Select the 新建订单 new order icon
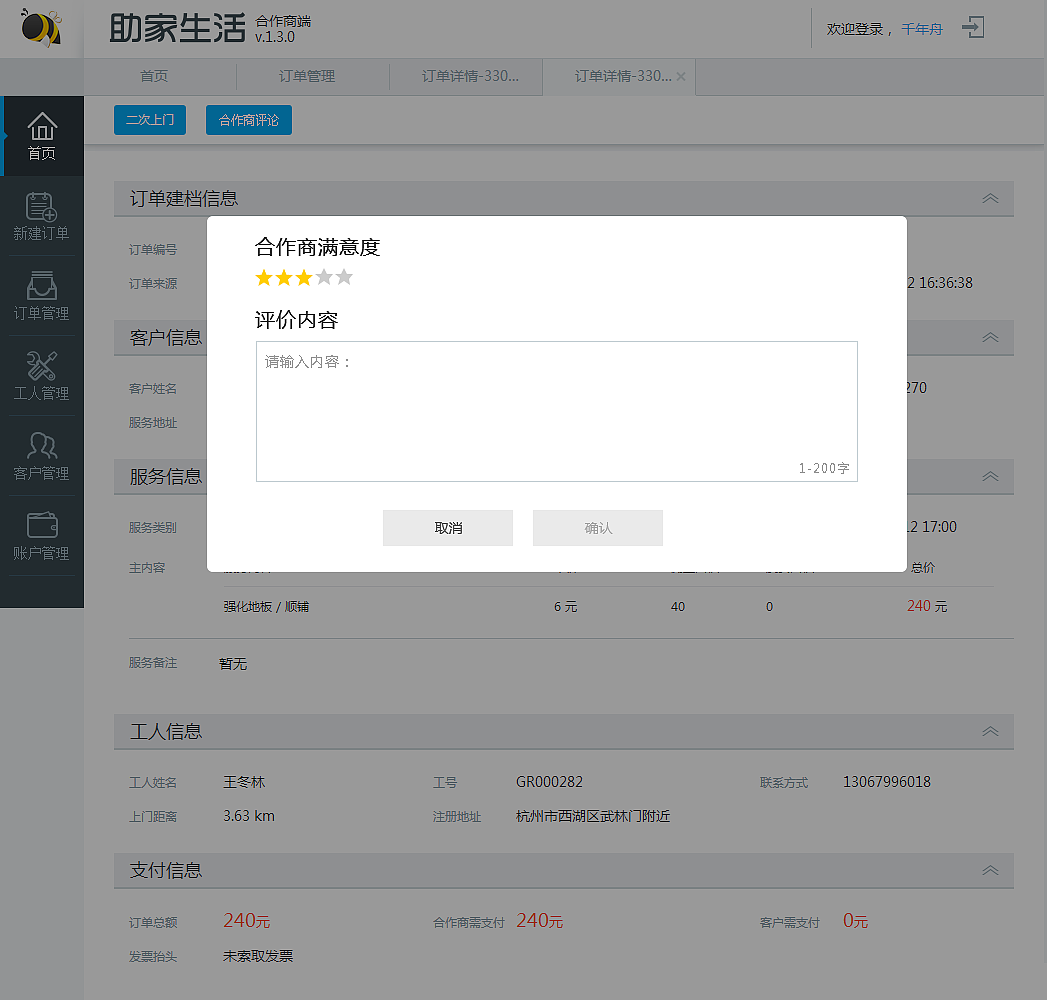Screen dimensions: 1047x1000 [x=42, y=215]
